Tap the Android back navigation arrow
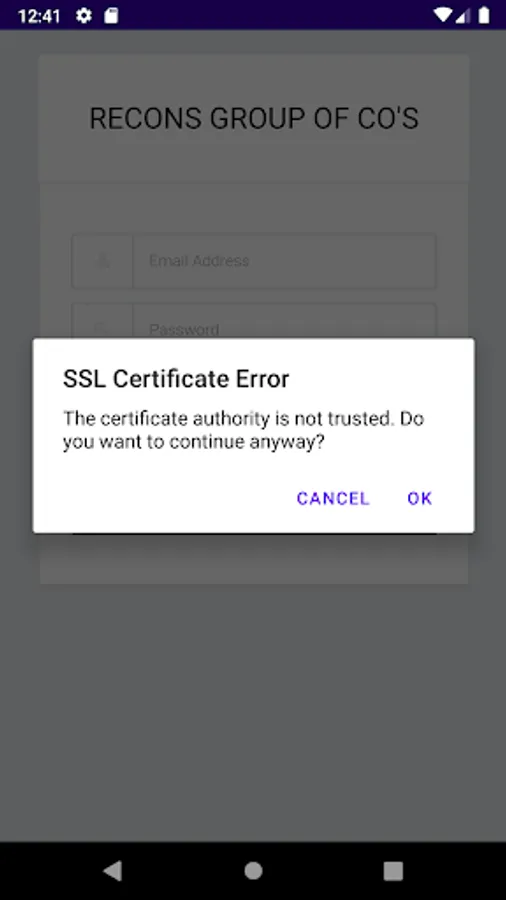This screenshot has height=900, width=506. (112, 871)
